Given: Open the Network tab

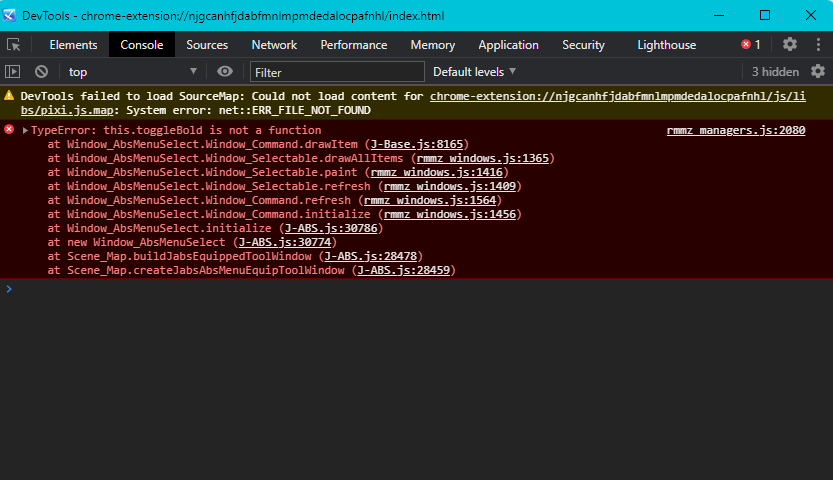Looking at the screenshot, I should tap(274, 45).
